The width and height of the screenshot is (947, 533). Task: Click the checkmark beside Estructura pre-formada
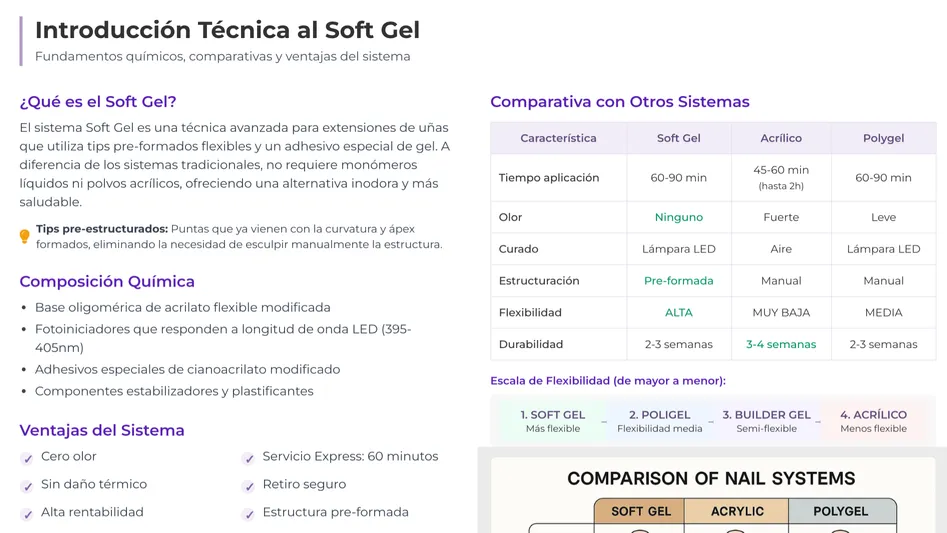(x=248, y=514)
